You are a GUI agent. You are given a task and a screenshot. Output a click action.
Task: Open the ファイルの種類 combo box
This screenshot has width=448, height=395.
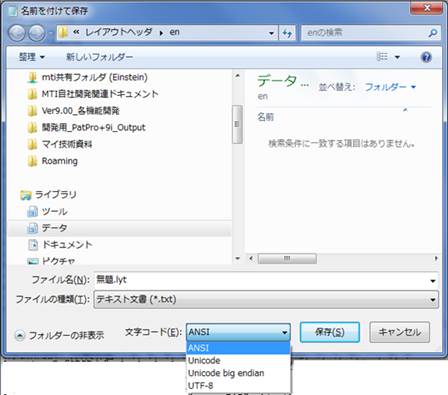point(266,299)
